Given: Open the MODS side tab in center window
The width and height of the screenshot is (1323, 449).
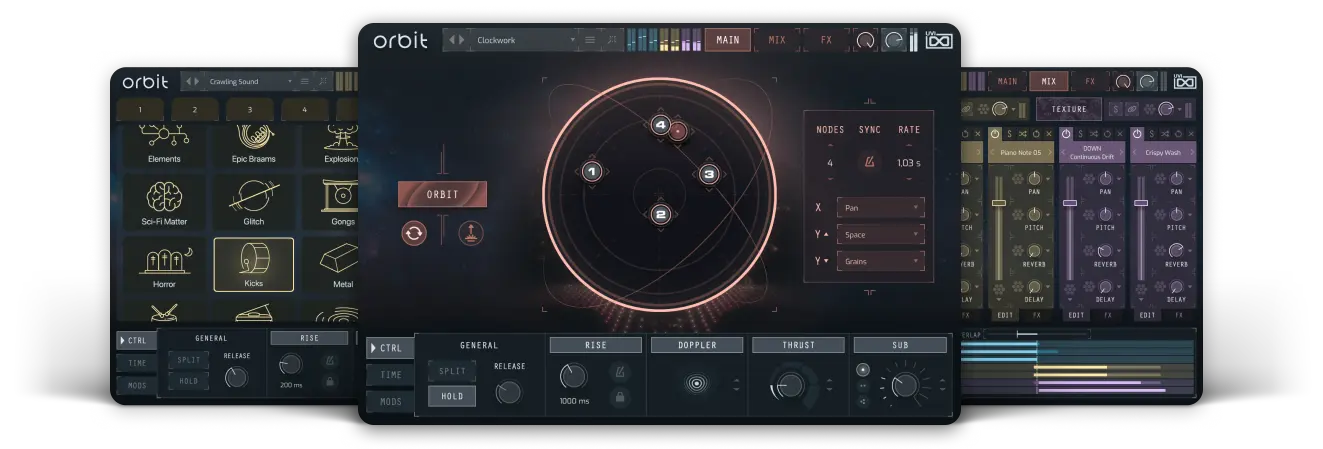Looking at the screenshot, I should point(390,401).
